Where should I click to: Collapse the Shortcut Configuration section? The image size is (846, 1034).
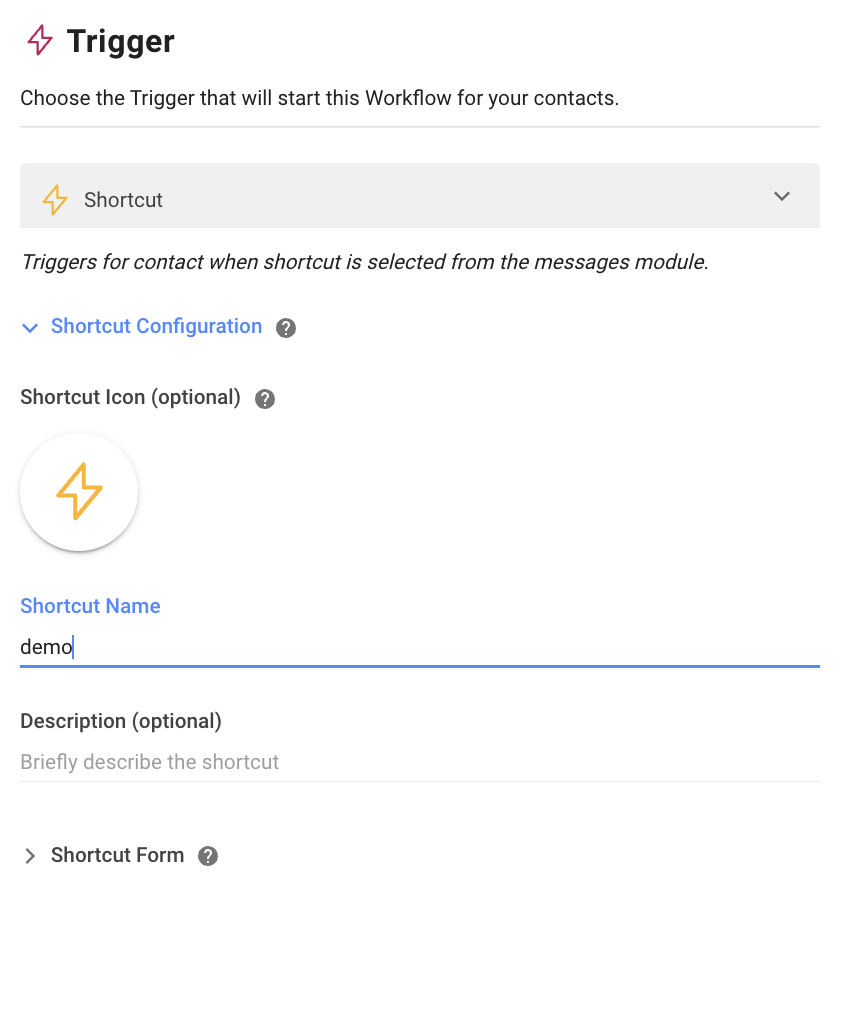tap(29, 327)
